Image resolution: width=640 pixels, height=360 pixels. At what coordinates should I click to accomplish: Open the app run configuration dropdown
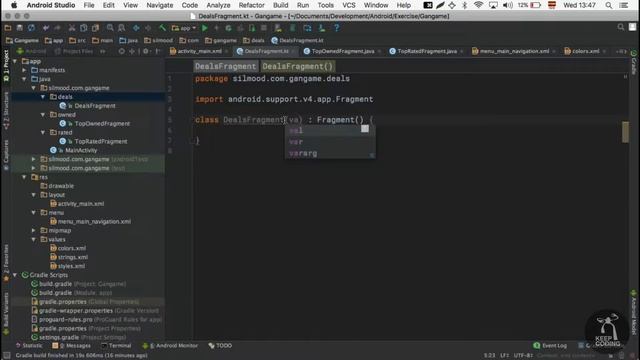pyautogui.click(x=184, y=28)
